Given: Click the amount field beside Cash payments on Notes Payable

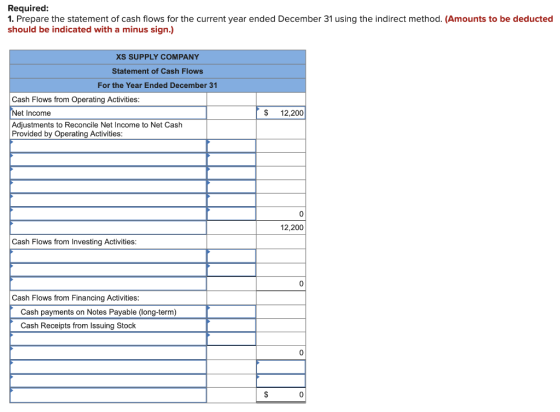Looking at the screenshot, I should tap(231, 312).
